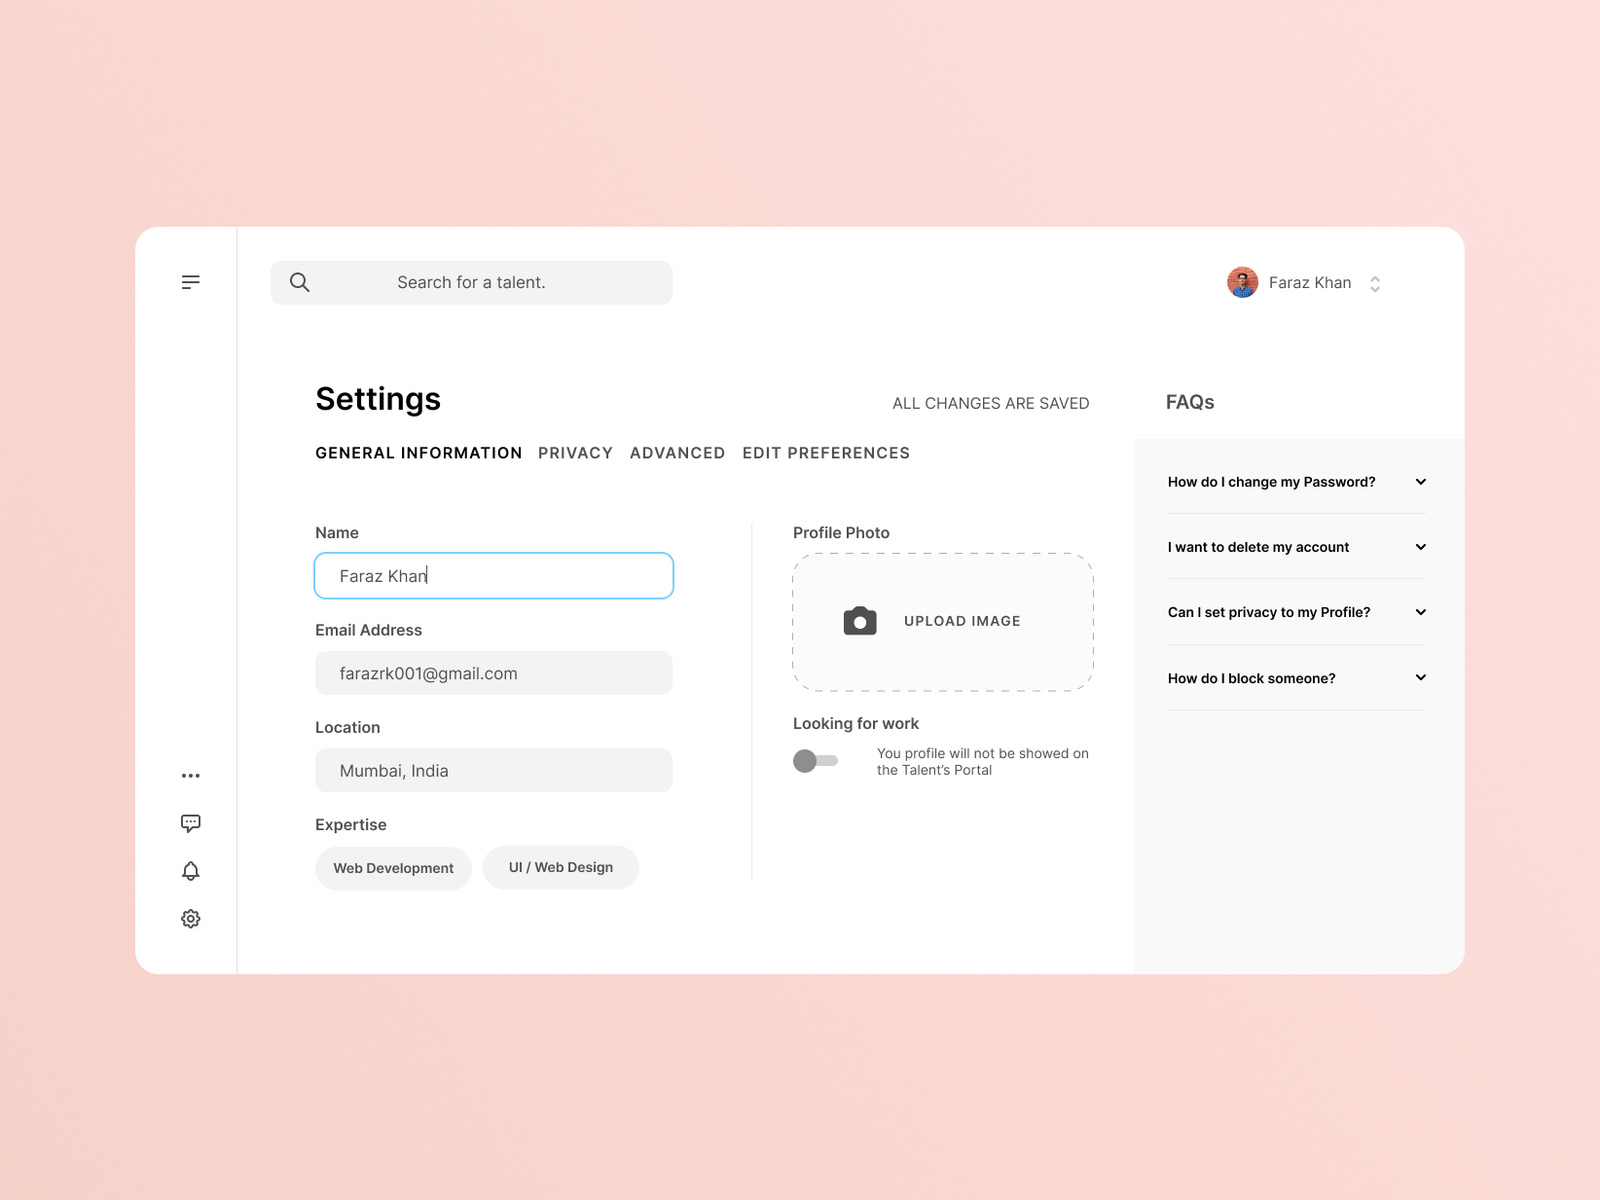Click the notifications bell icon
Screen dimensions: 1600x1200
(x=190, y=870)
